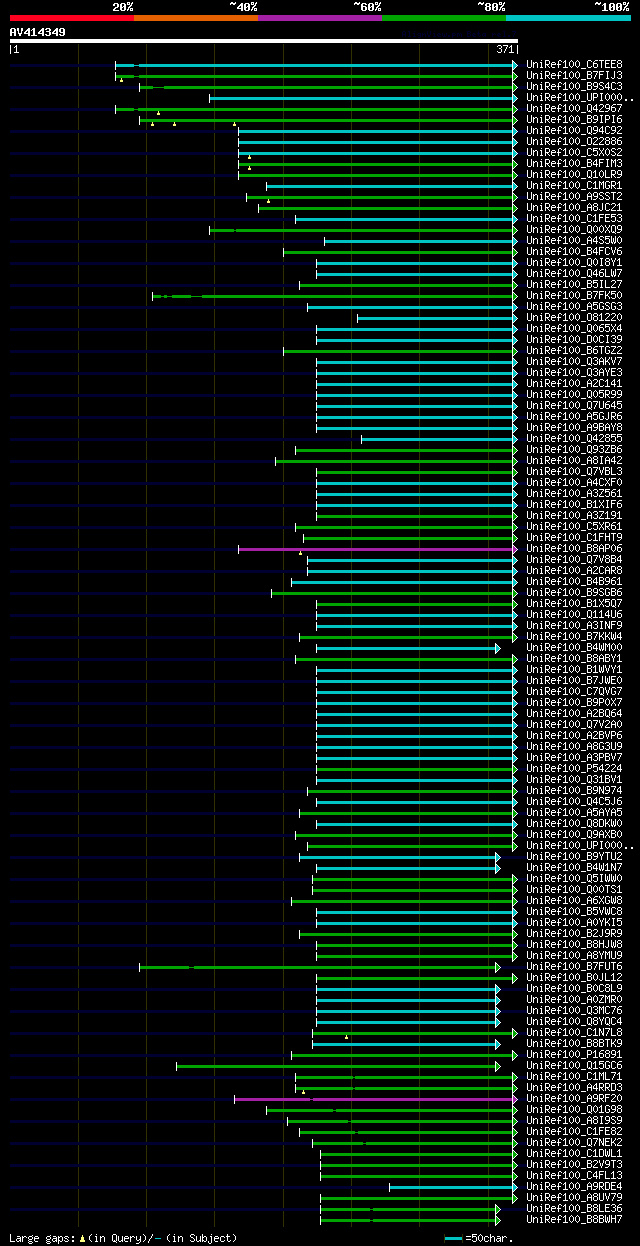
Task: Select hit label UniRef100_B4FCV6
Action: click(574, 251)
